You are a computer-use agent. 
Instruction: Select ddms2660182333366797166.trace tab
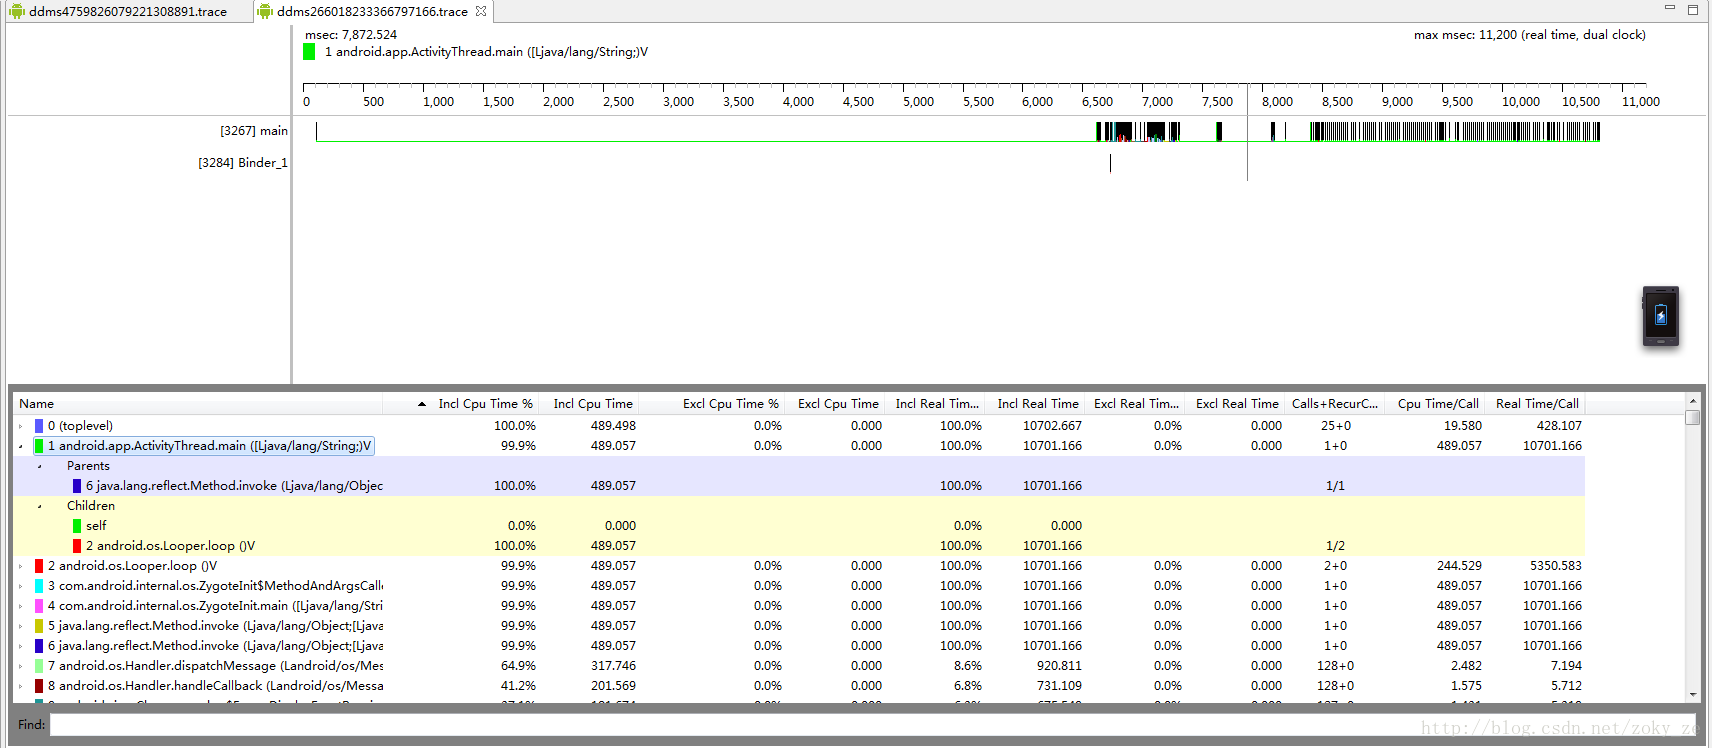[x=372, y=12]
